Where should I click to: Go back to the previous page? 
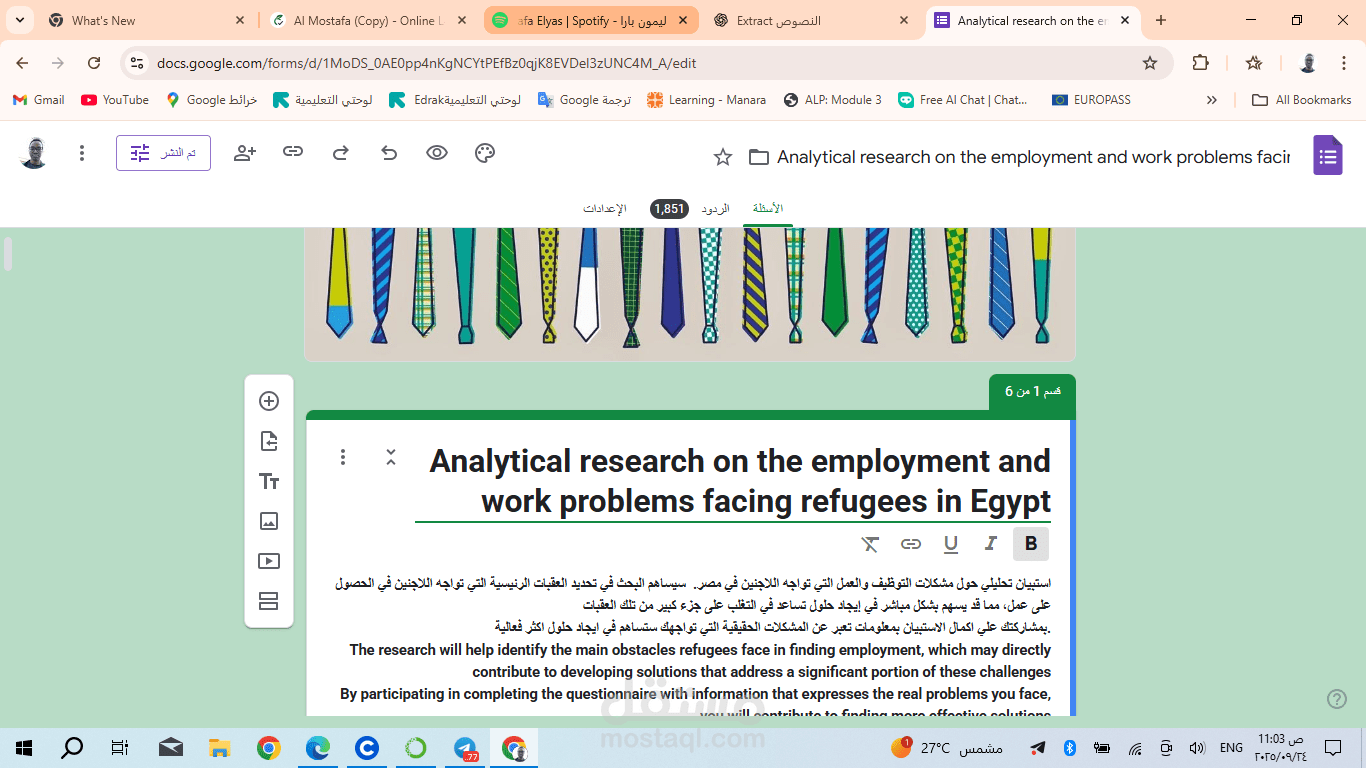click(22, 63)
